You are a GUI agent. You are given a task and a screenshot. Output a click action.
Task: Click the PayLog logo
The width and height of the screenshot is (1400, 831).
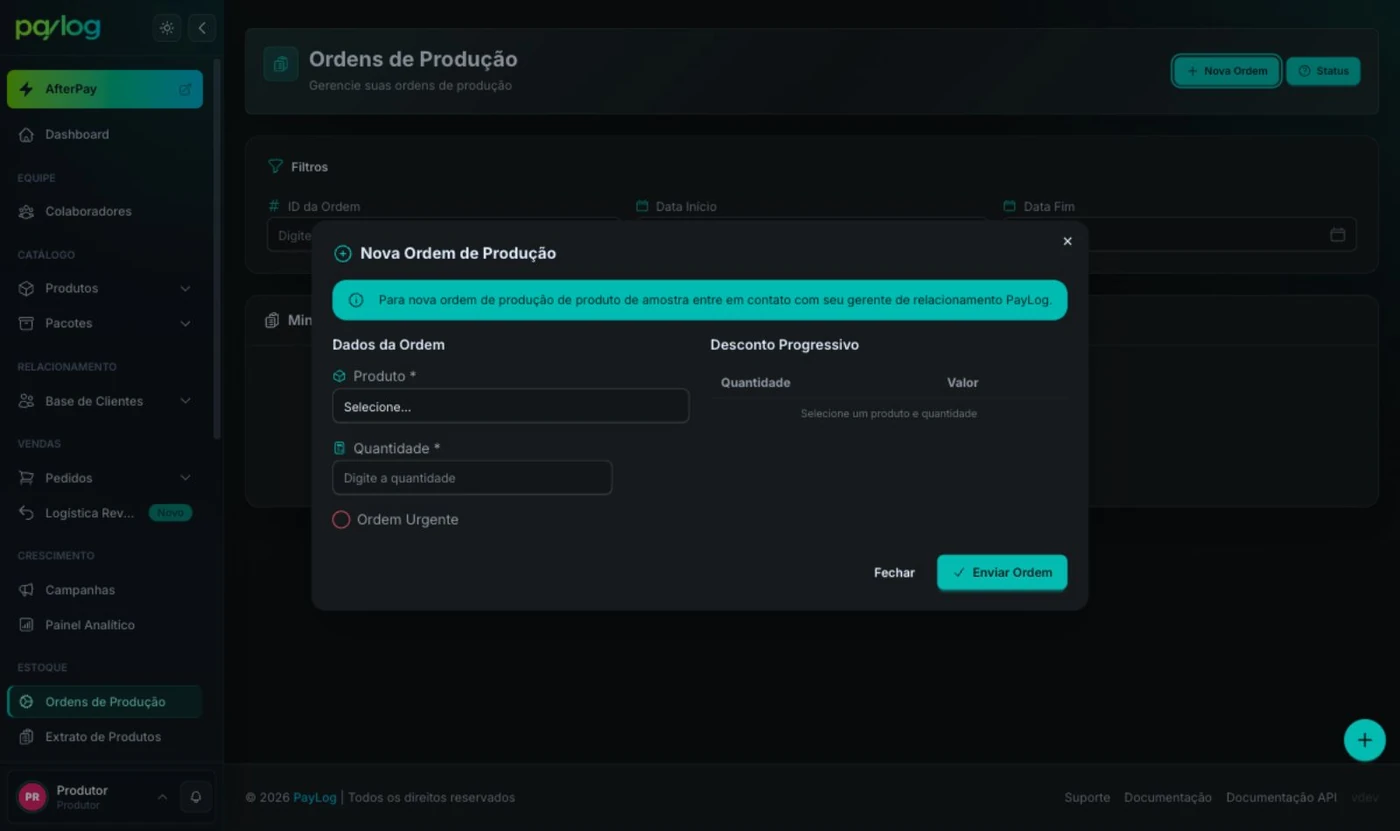click(x=58, y=28)
